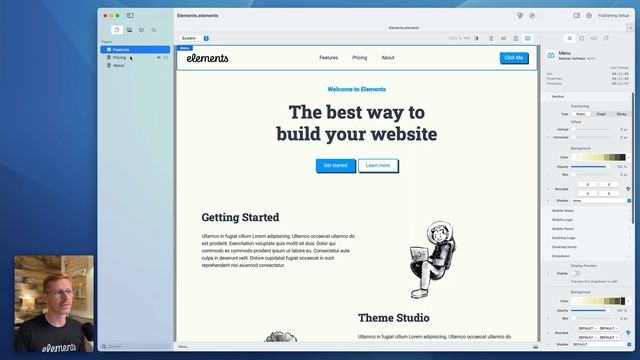Open the first Rounded DEFAULT dropdown
The image size is (640, 360).
tap(587, 329)
